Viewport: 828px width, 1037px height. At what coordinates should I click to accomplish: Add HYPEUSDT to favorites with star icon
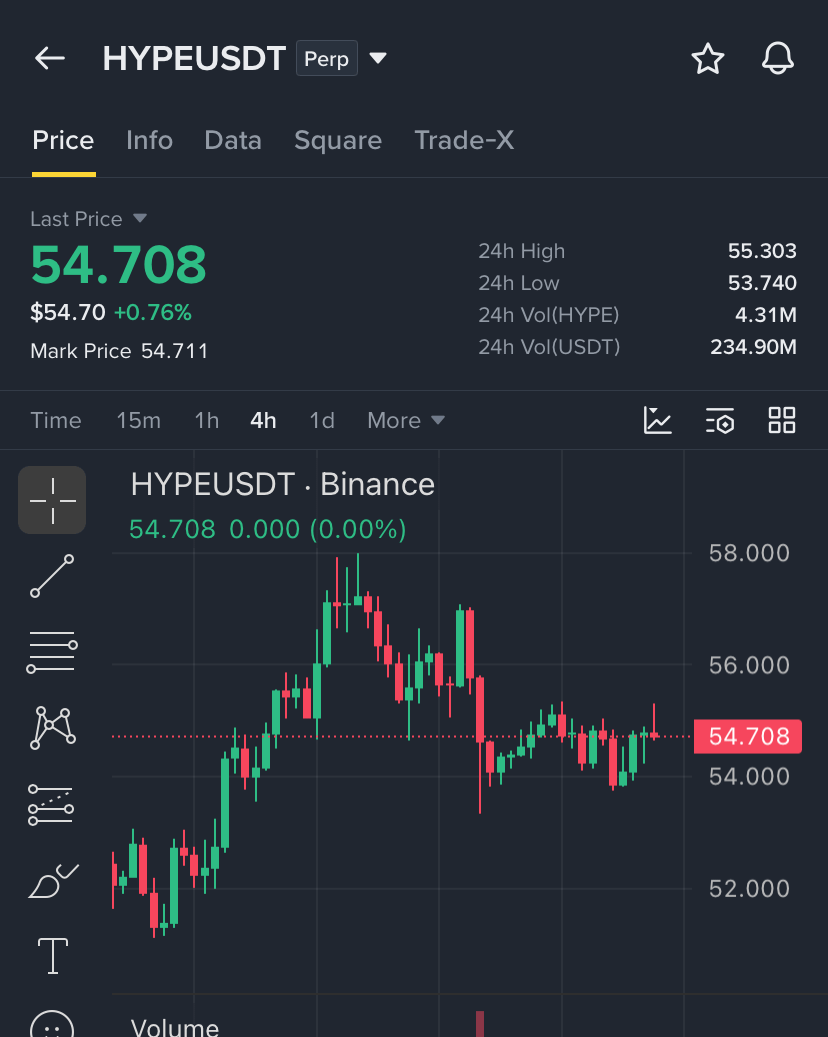click(708, 58)
